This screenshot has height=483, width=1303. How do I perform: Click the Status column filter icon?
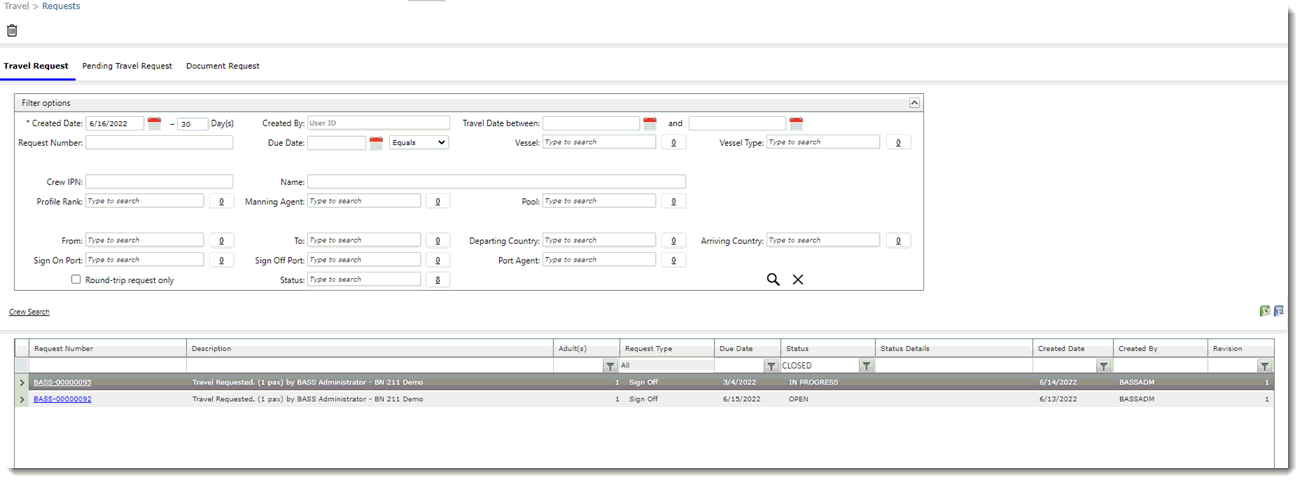point(867,366)
